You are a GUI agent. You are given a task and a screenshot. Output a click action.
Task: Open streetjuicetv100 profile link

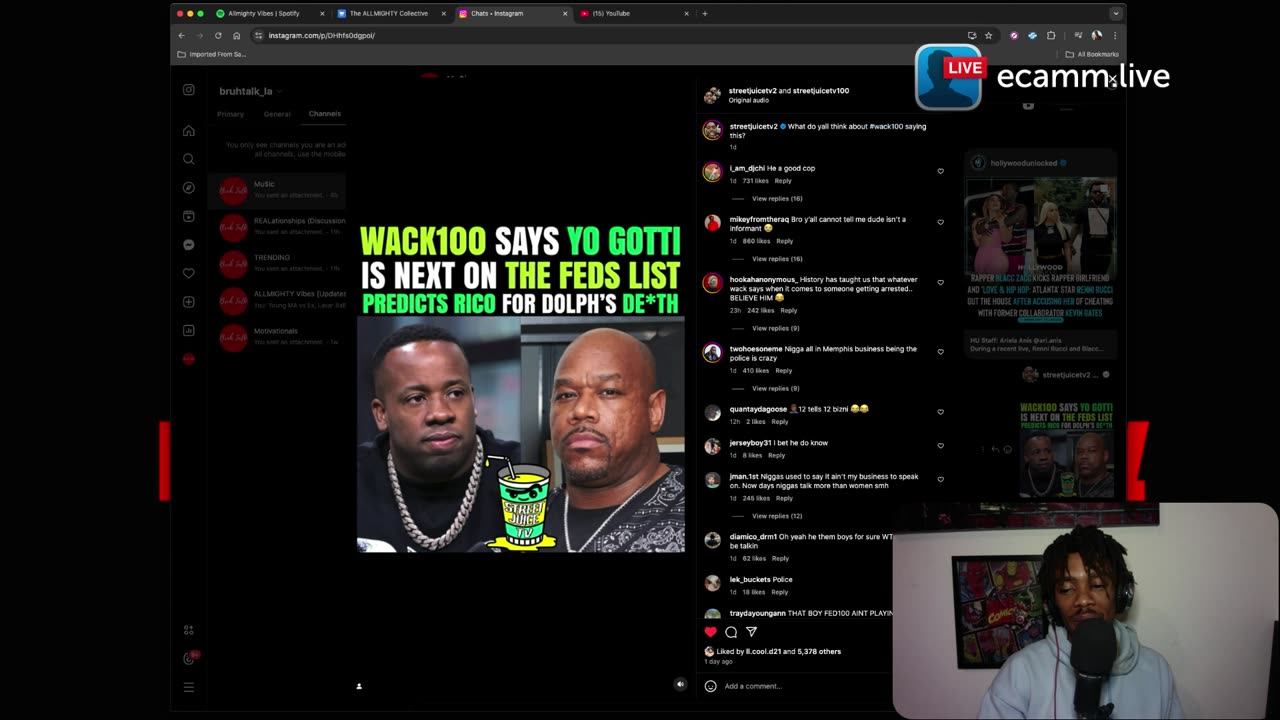[821, 91]
